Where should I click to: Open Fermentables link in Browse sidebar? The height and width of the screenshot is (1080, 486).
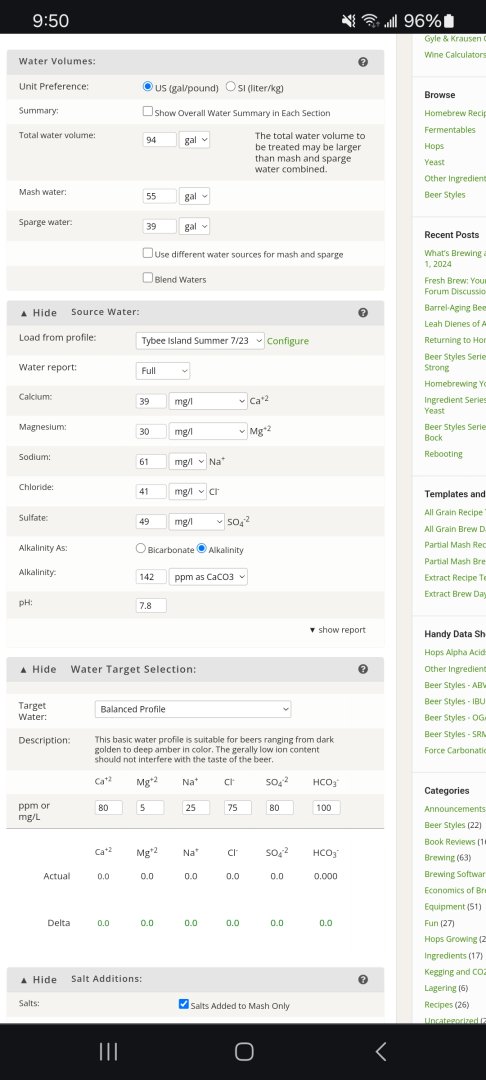pyautogui.click(x=450, y=129)
